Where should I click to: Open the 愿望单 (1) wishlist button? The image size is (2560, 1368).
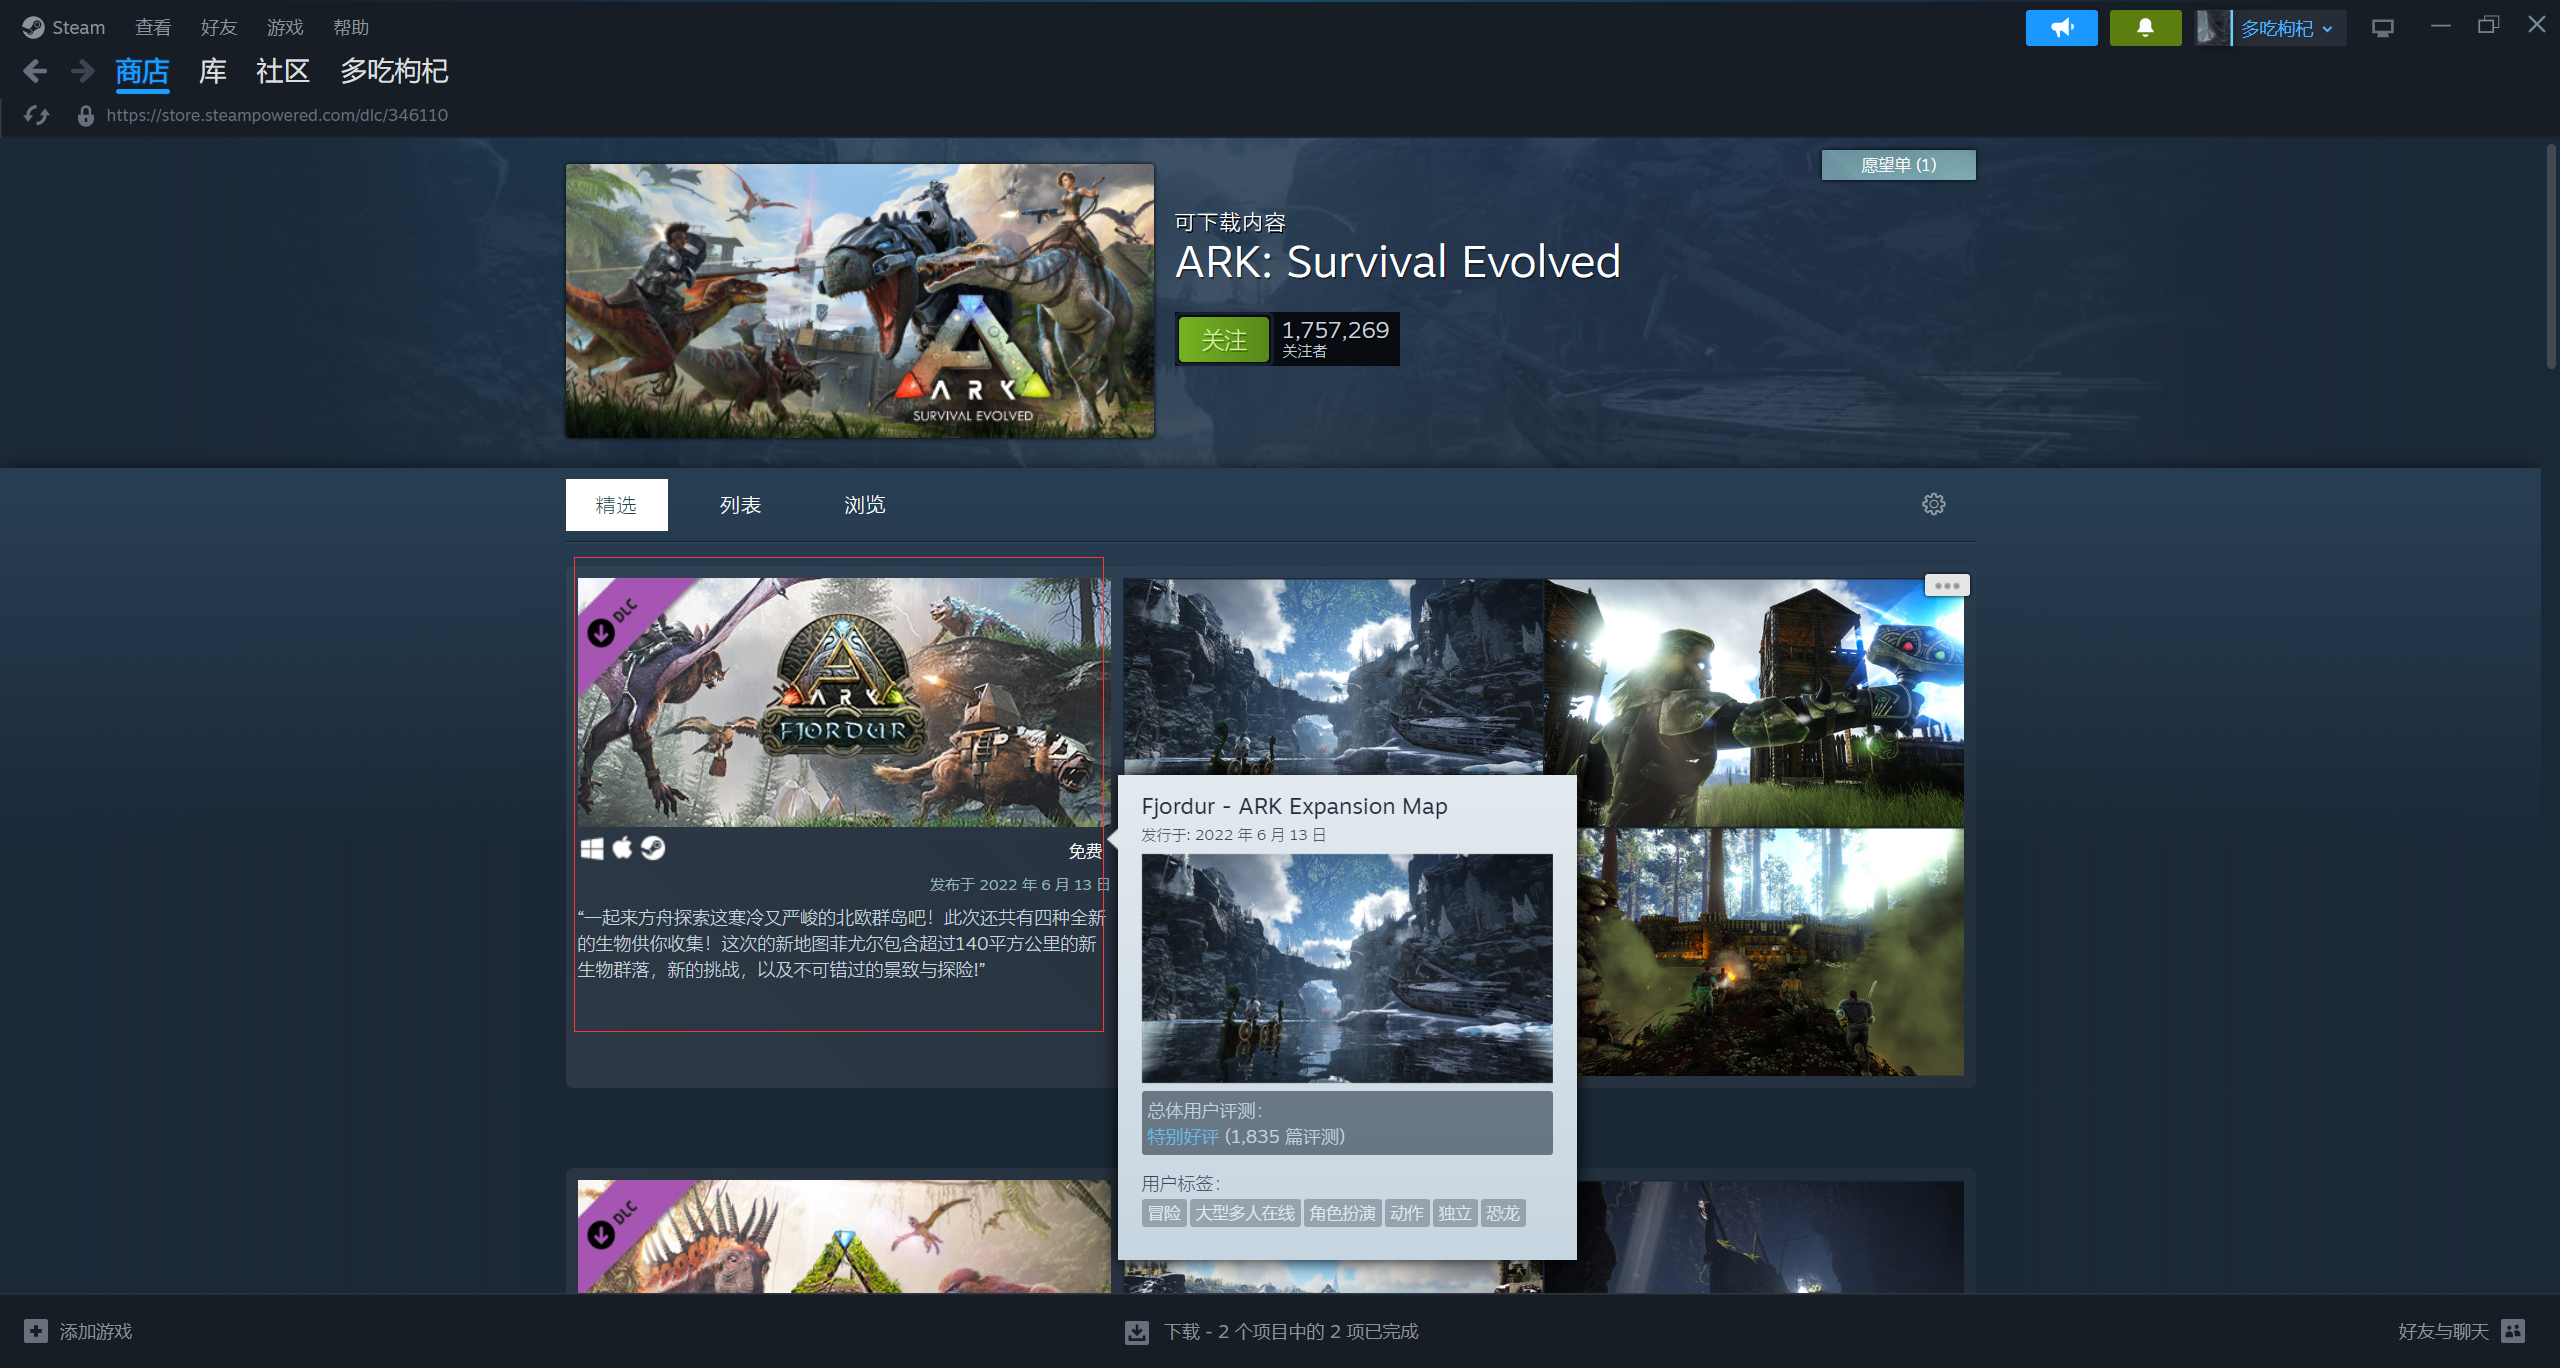pos(1897,165)
